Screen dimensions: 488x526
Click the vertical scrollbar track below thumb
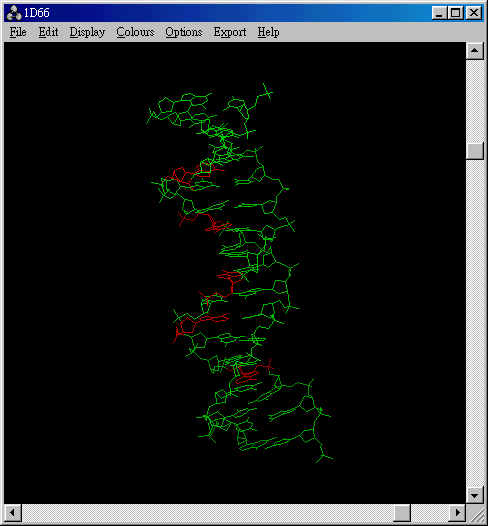(x=475, y=323)
